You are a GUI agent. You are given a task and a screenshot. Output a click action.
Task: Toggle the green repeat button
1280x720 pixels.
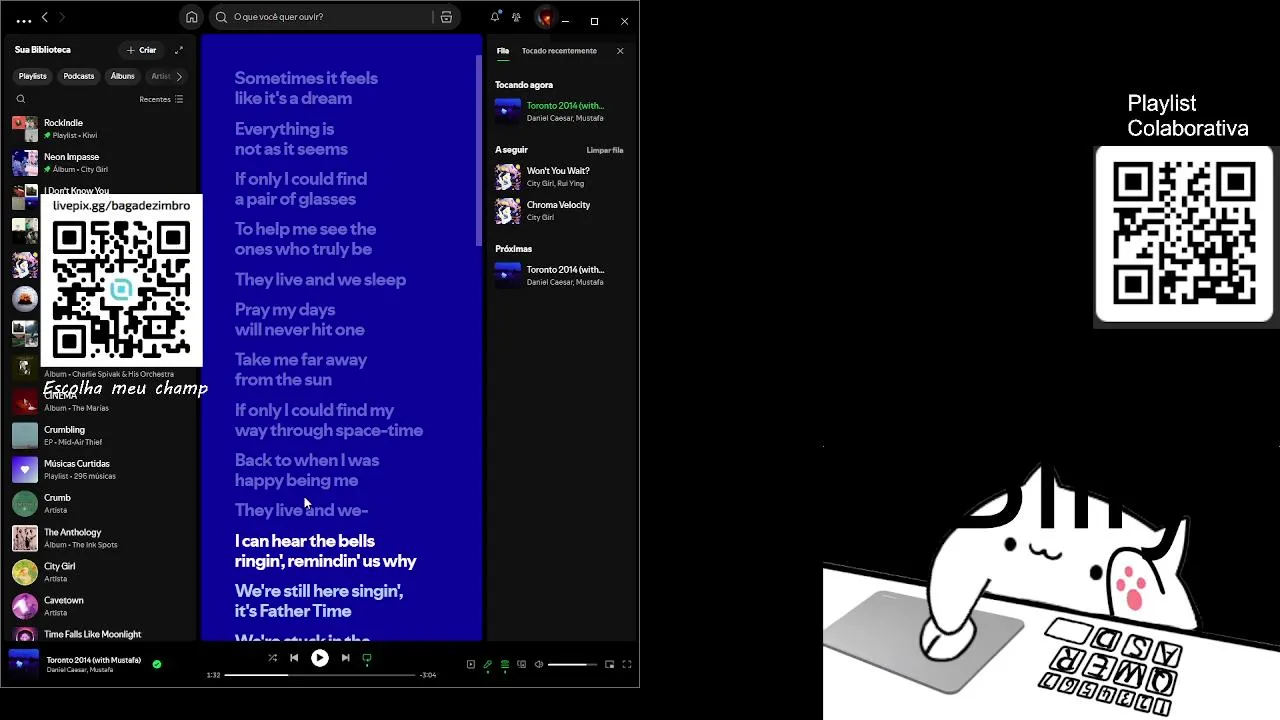coord(367,658)
